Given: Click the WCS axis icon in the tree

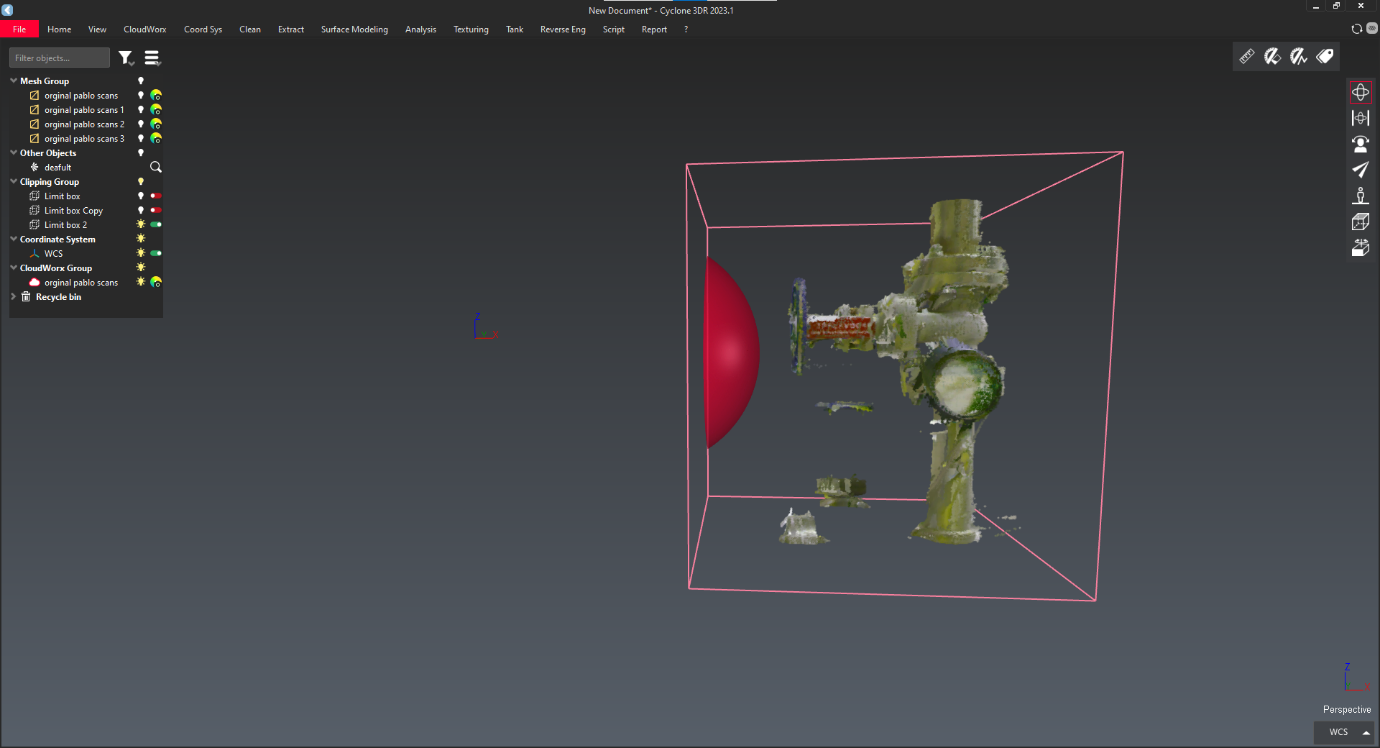Looking at the screenshot, I should pos(35,253).
